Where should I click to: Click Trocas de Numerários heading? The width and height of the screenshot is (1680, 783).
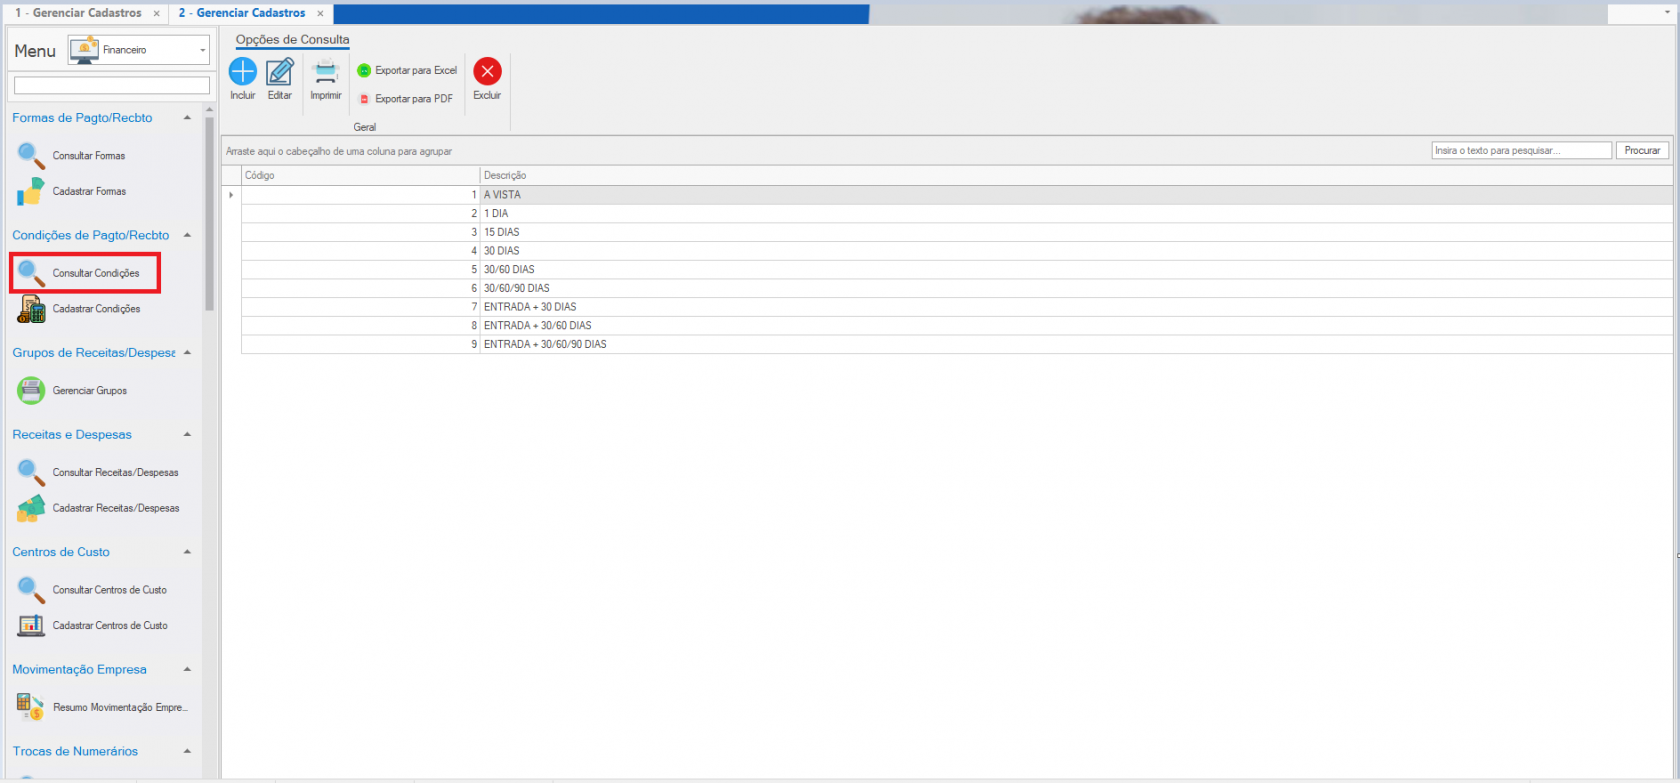tap(75, 751)
